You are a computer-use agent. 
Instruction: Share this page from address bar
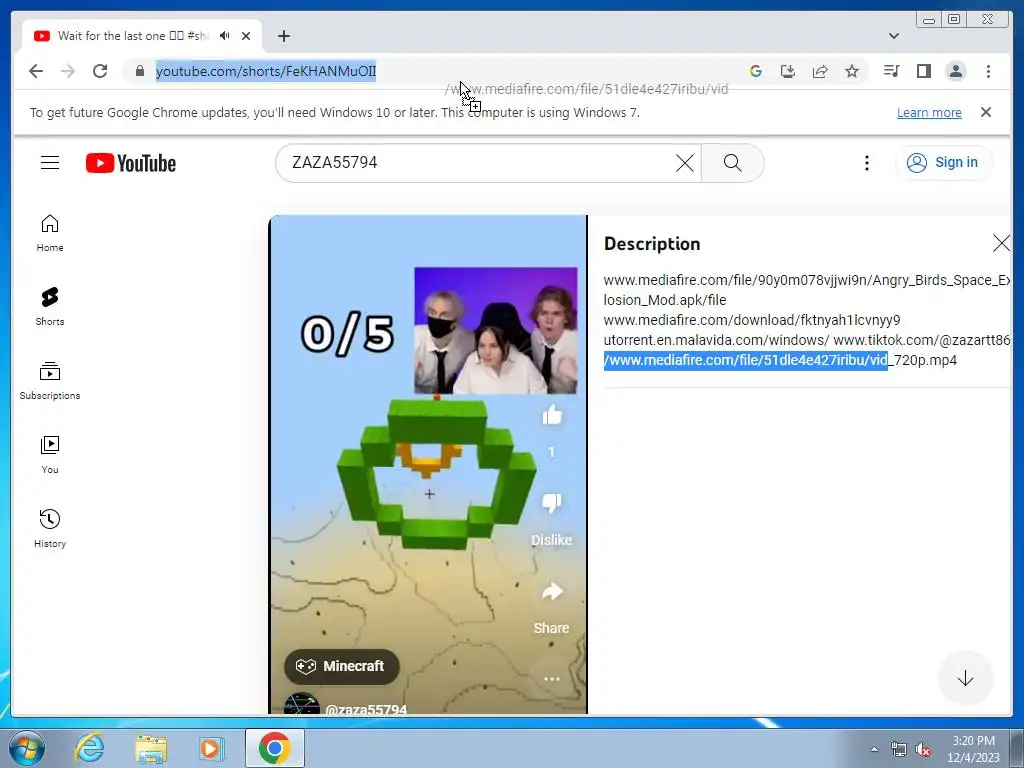pos(820,71)
